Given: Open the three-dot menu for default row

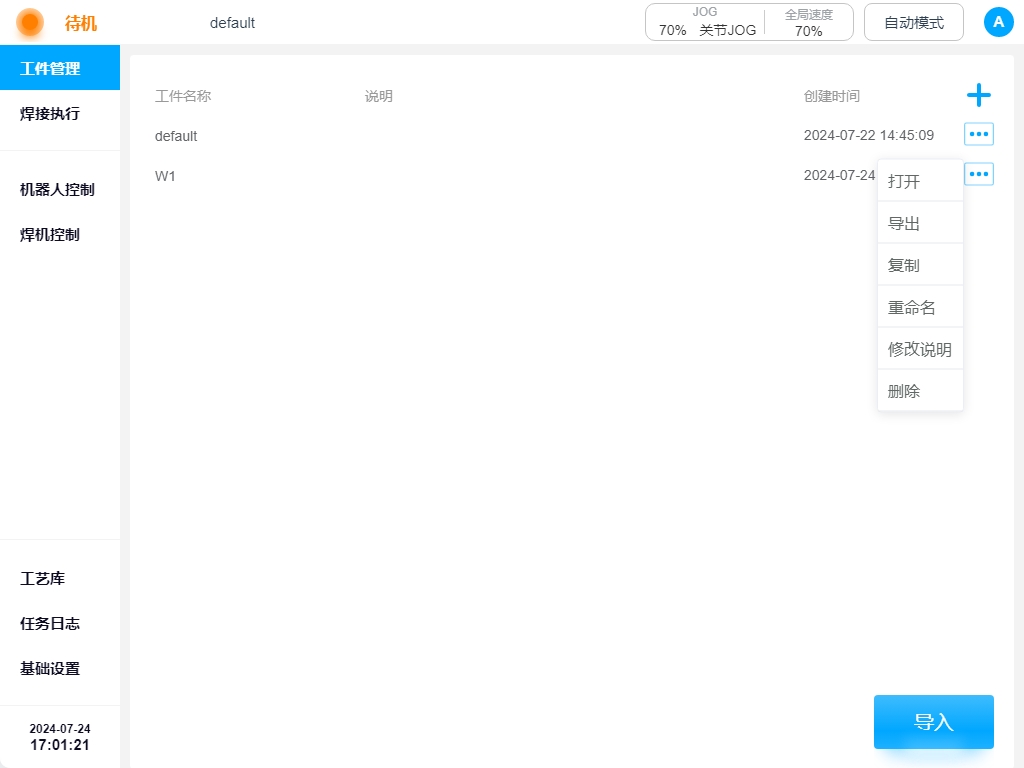Looking at the screenshot, I should click(978, 134).
